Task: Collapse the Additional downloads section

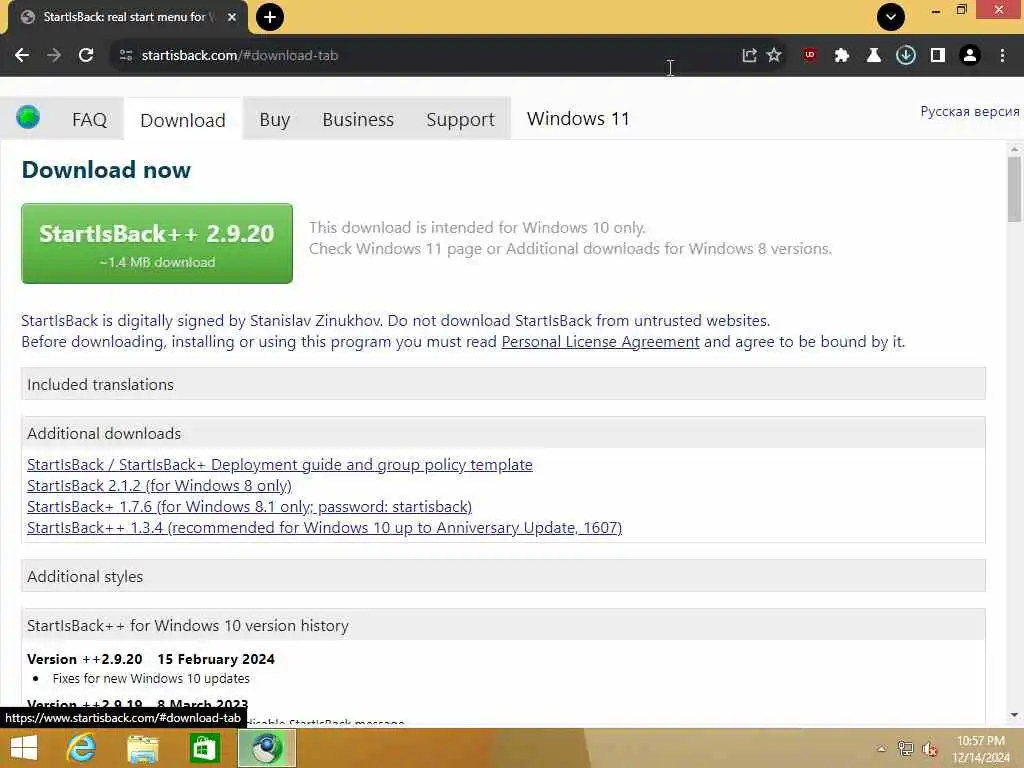Action: (x=503, y=433)
